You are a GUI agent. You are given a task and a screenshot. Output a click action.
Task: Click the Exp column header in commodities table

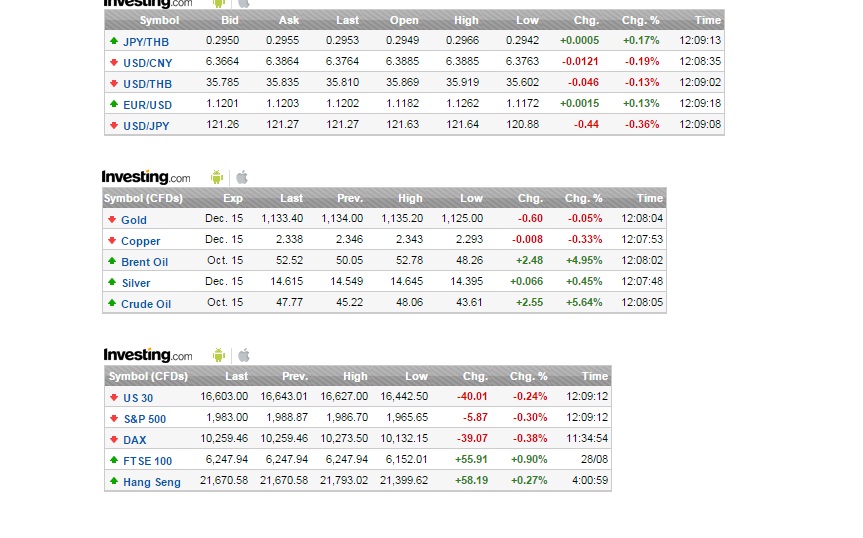232,198
